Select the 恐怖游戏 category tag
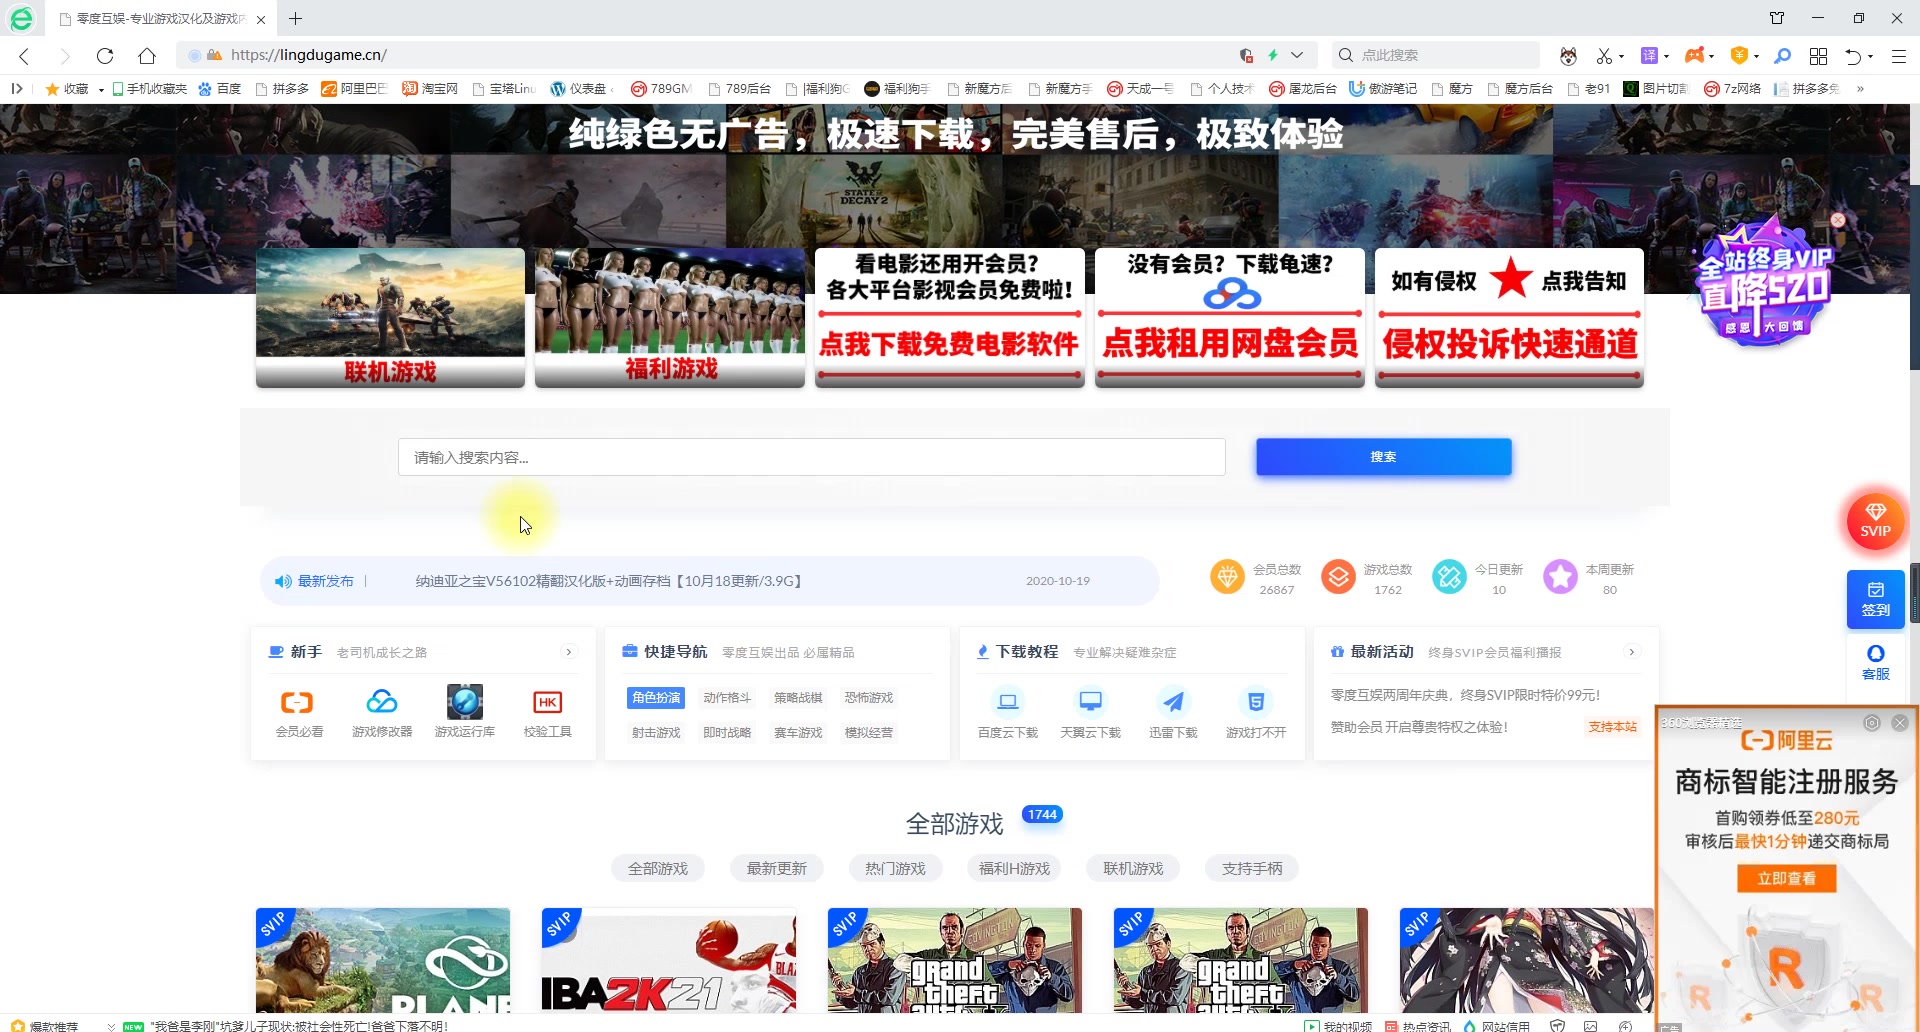The height and width of the screenshot is (1032, 1920). [868, 698]
